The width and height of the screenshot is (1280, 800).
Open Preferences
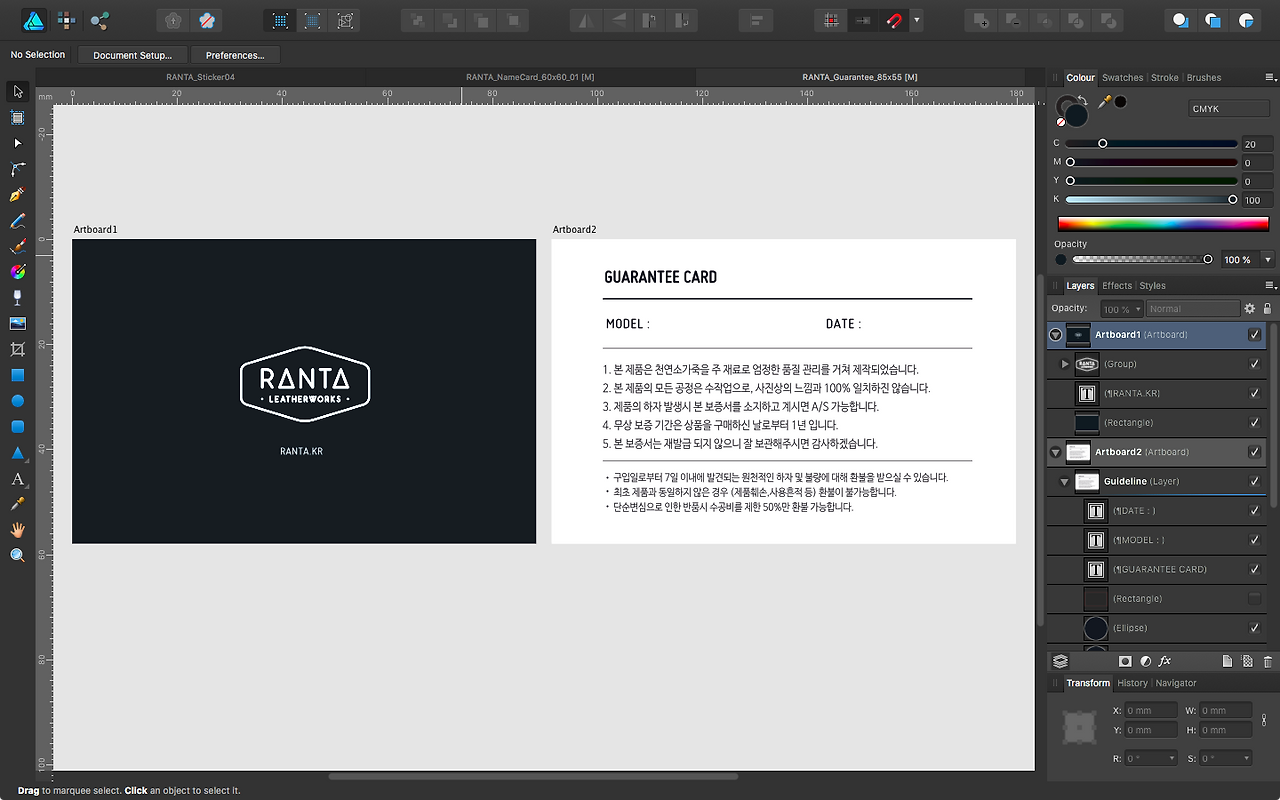tap(235, 55)
